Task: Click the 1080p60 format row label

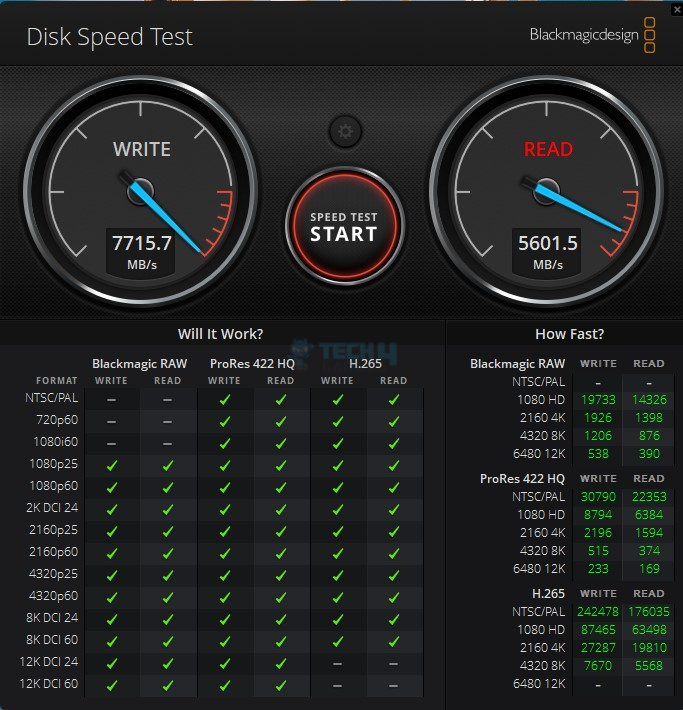Action: click(x=53, y=486)
